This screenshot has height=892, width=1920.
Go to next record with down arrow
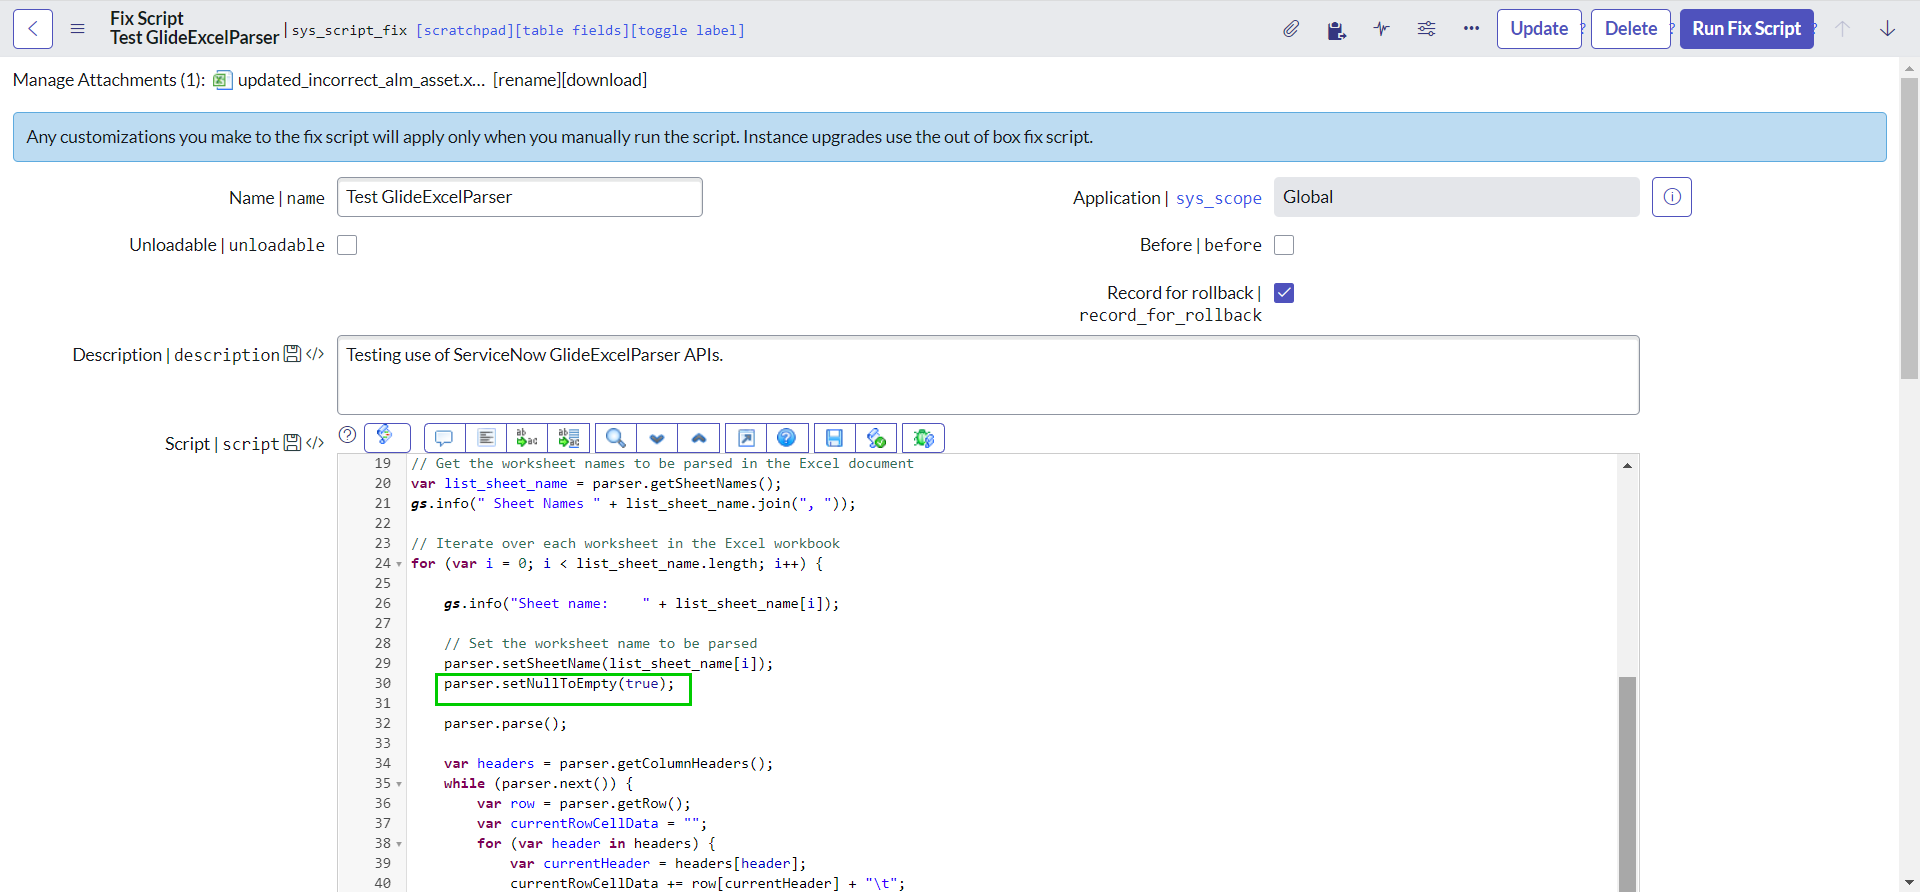[1888, 29]
